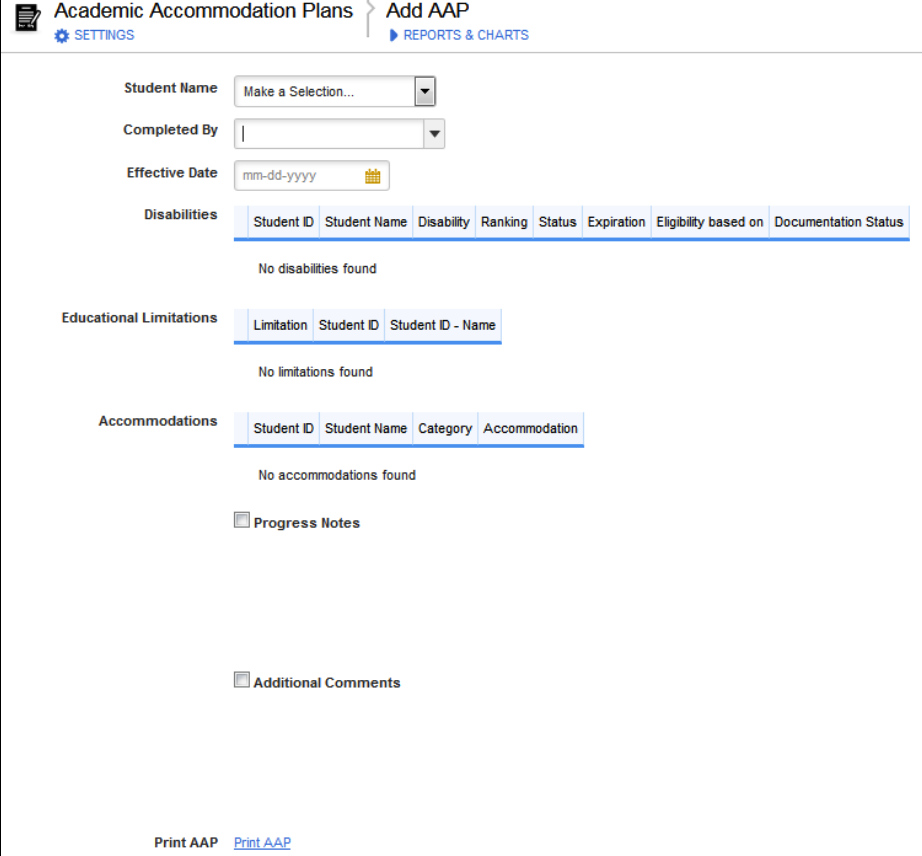The width and height of the screenshot is (922, 856).
Task: Open the Effective Date calendar picker icon
Action: tap(373, 176)
